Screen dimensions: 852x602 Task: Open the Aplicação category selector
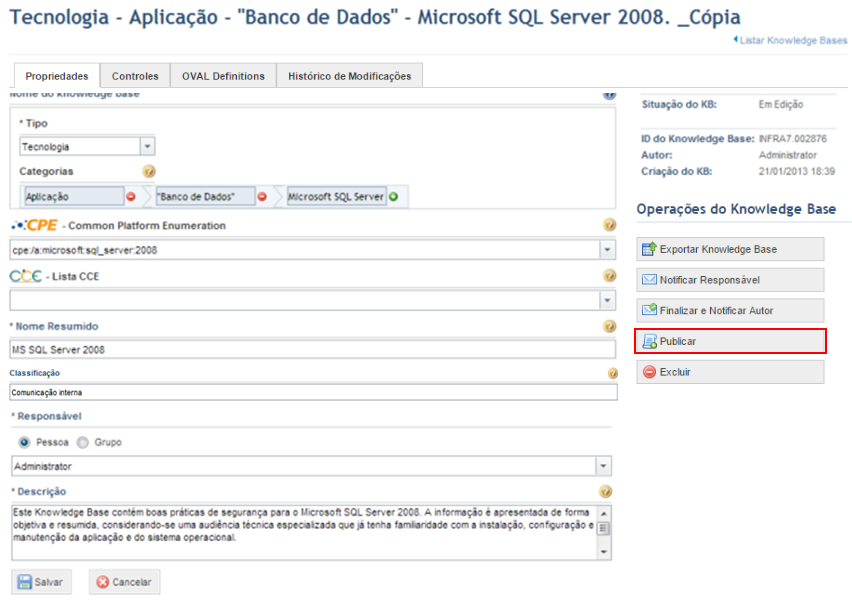(x=74, y=197)
